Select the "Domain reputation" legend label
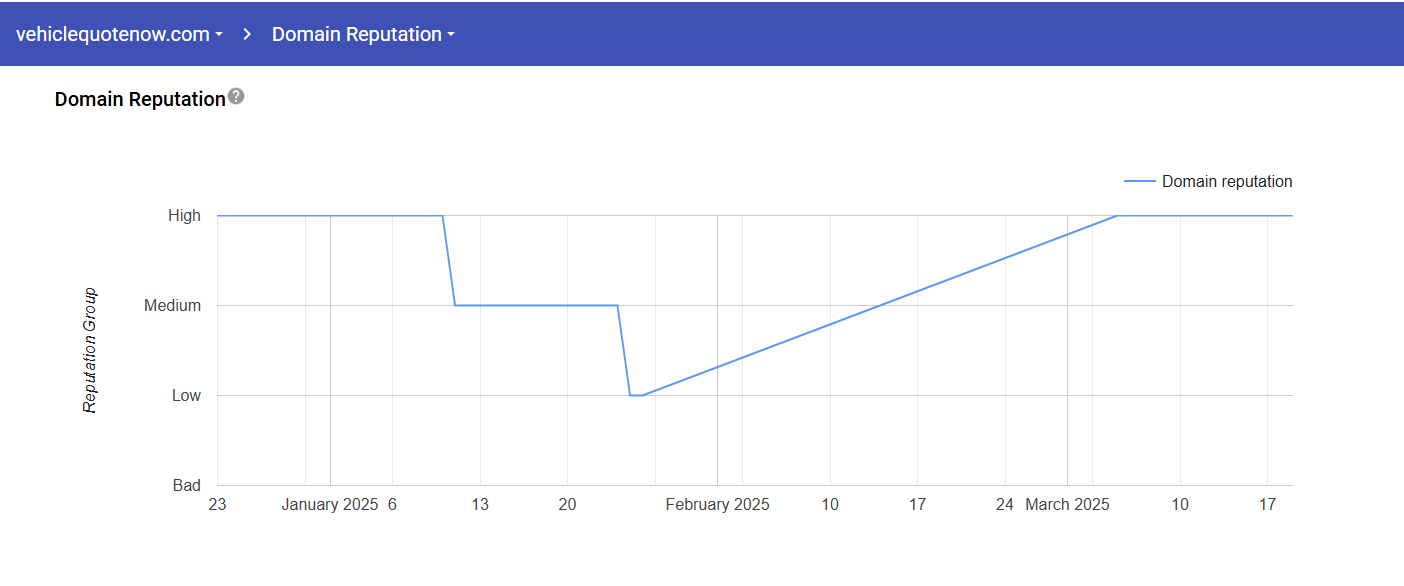The height and width of the screenshot is (586, 1404). 1227,182
